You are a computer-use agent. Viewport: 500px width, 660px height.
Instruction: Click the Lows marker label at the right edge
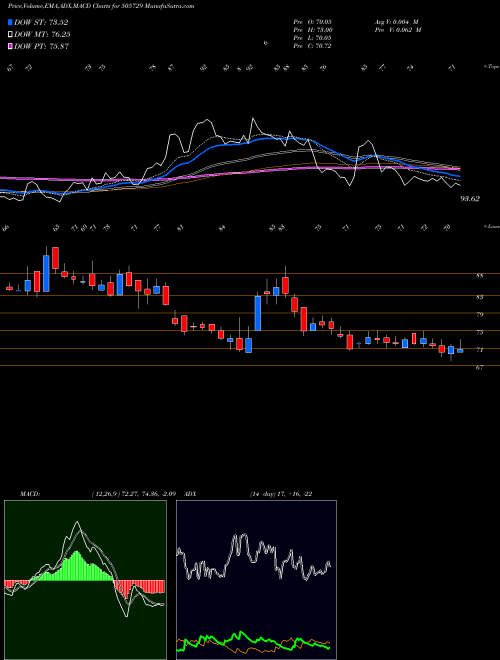coord(492,226)
